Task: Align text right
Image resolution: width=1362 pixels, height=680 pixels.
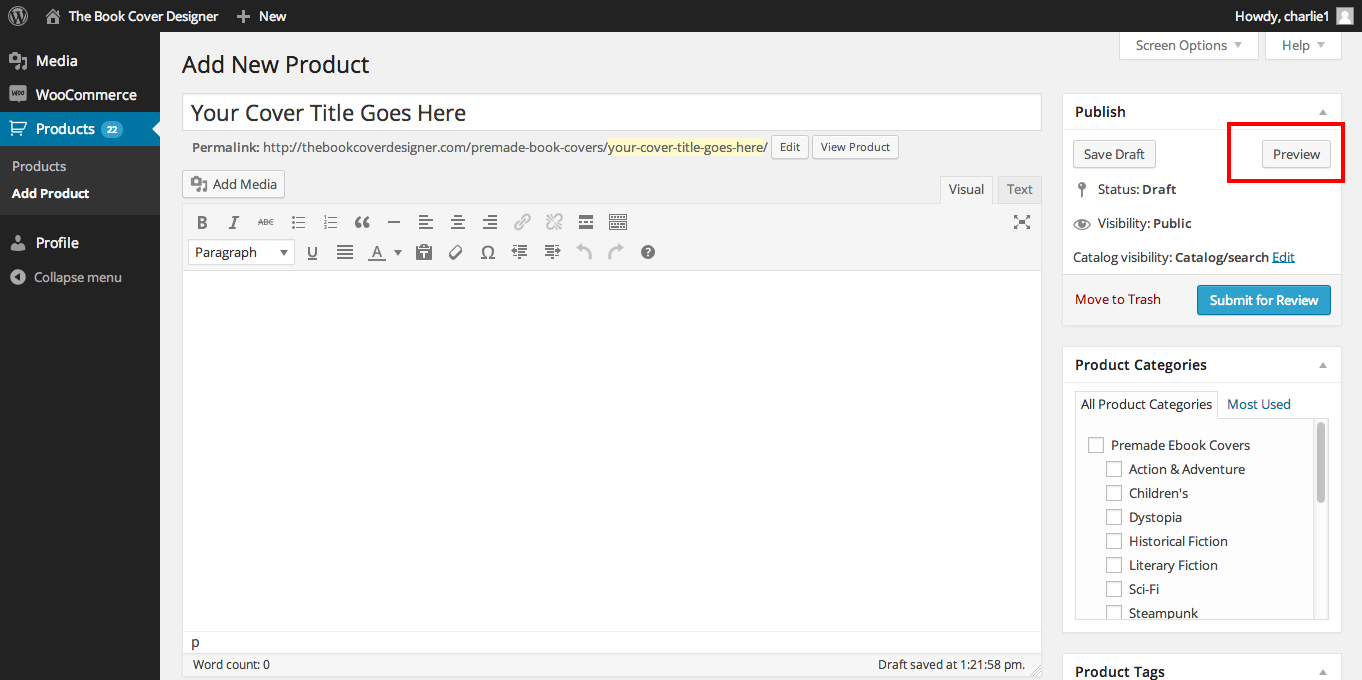Action: click(490, 222)
